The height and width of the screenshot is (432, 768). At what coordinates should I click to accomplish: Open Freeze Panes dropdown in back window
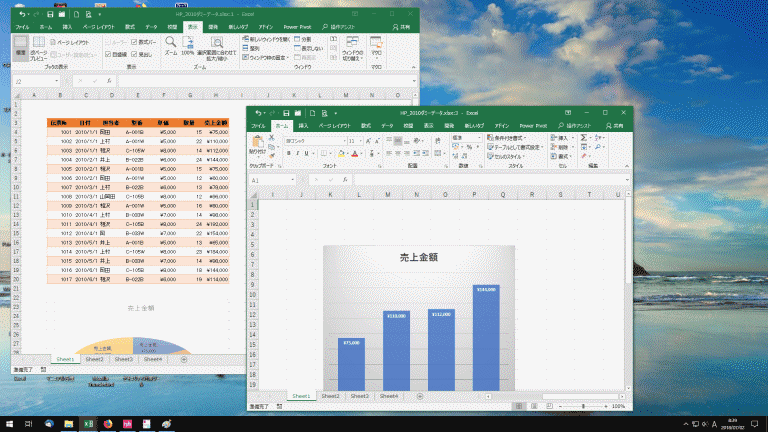click(x=265, y=57)
